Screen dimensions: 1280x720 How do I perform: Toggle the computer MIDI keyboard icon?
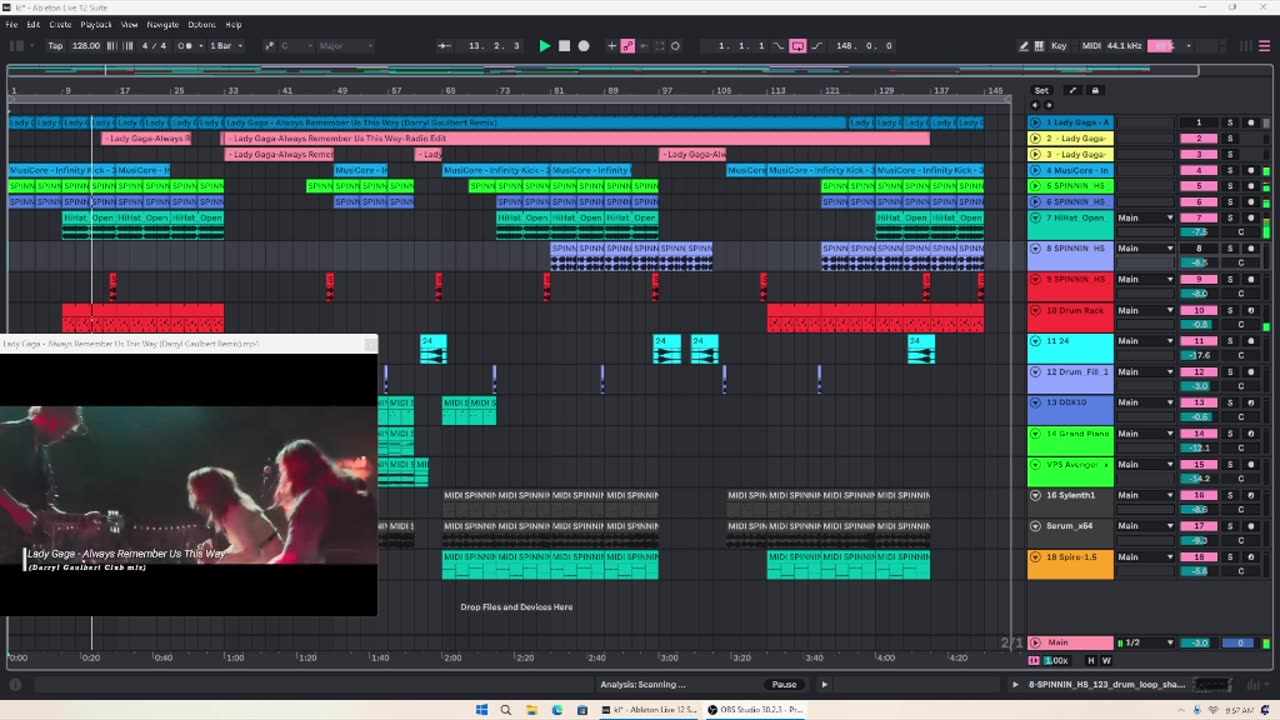[x=1039, y=46]
